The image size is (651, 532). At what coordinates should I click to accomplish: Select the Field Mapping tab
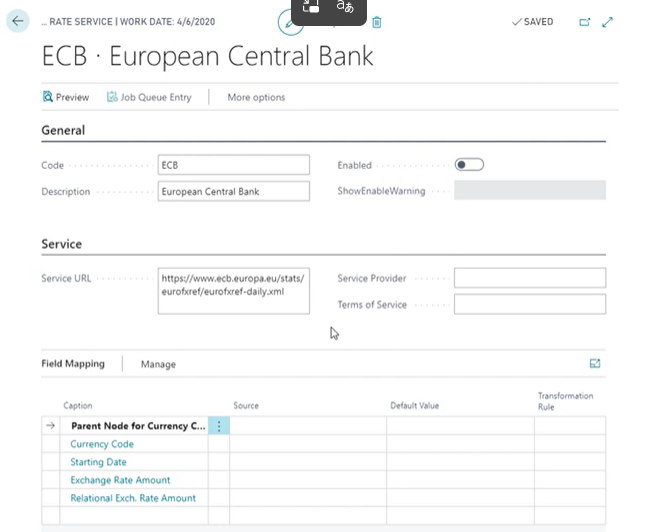73,363
